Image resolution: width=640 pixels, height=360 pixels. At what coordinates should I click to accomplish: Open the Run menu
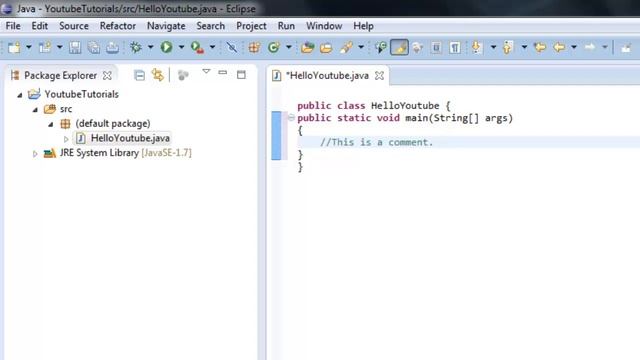(x=286, y=26)
